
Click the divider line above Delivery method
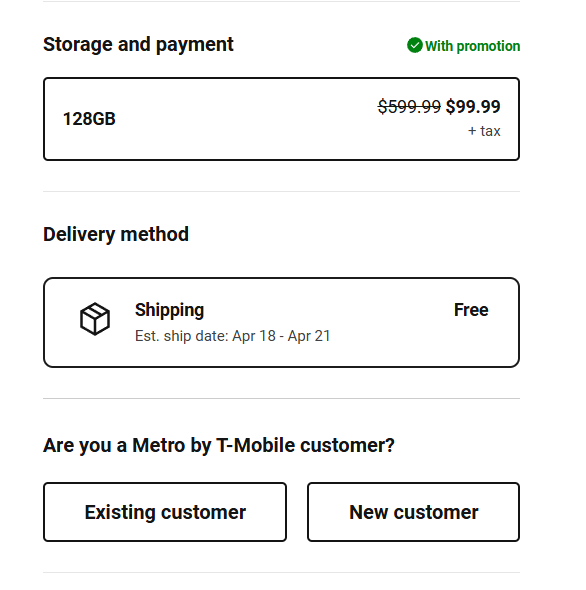(282, 192)
